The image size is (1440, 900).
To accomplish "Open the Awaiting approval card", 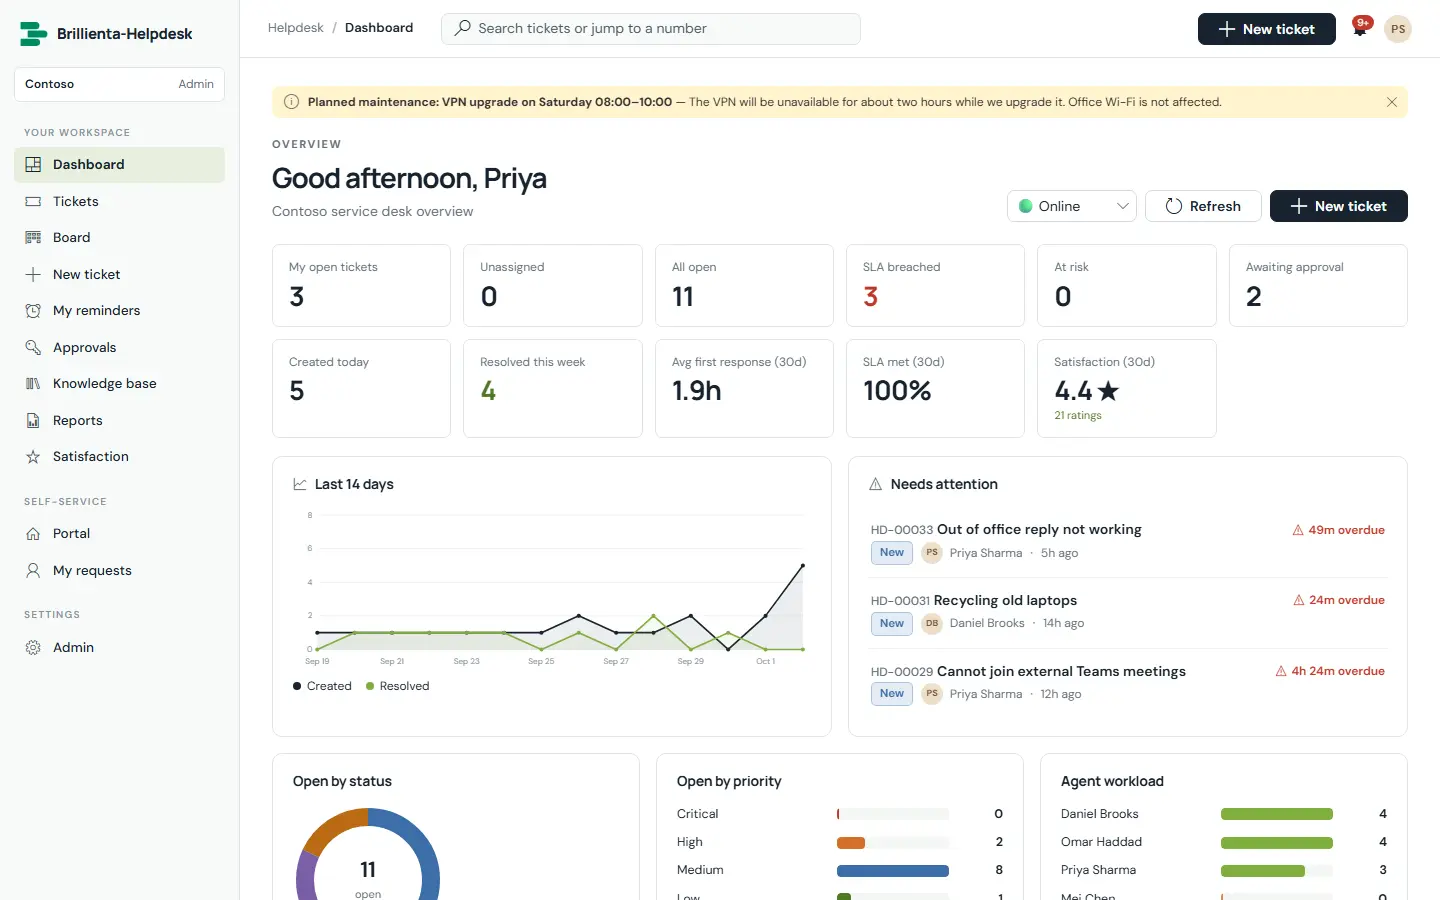I will point(1318,285).
